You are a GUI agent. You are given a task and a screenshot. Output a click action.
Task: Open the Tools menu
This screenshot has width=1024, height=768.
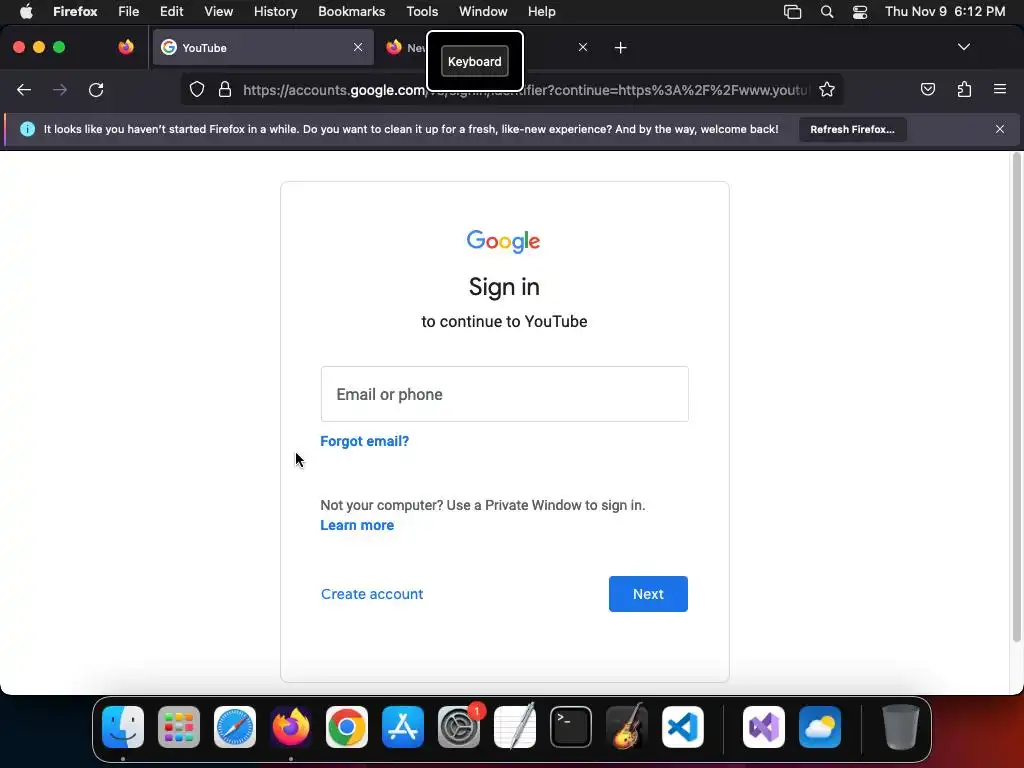pyautogui.click(x=422, y=11)
